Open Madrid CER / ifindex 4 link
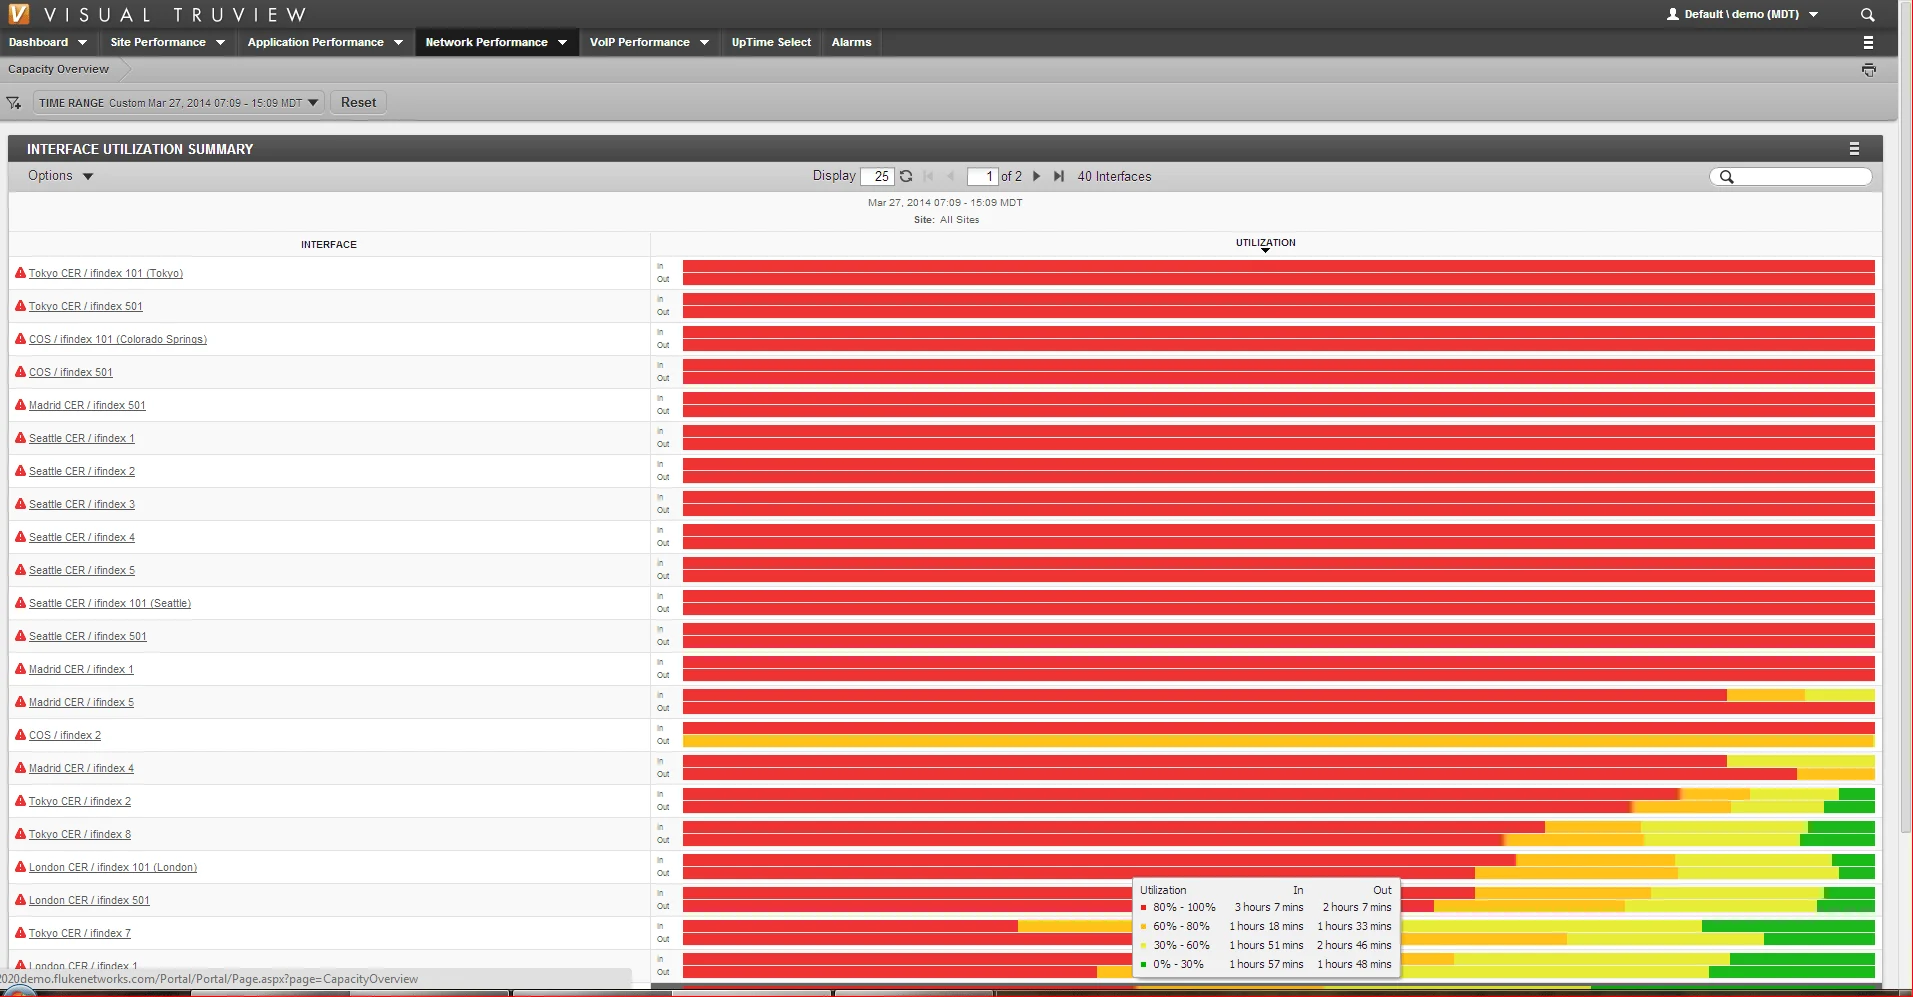Image resolution: width=1913 pixels, height=997 pixels. tap(81, 768)
